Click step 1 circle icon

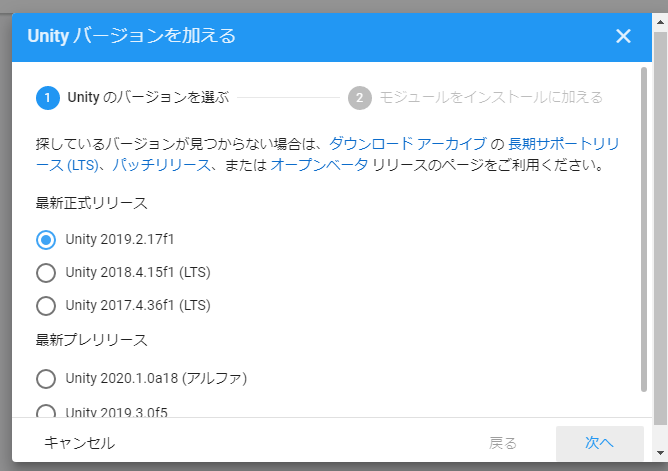coord(48,98)
